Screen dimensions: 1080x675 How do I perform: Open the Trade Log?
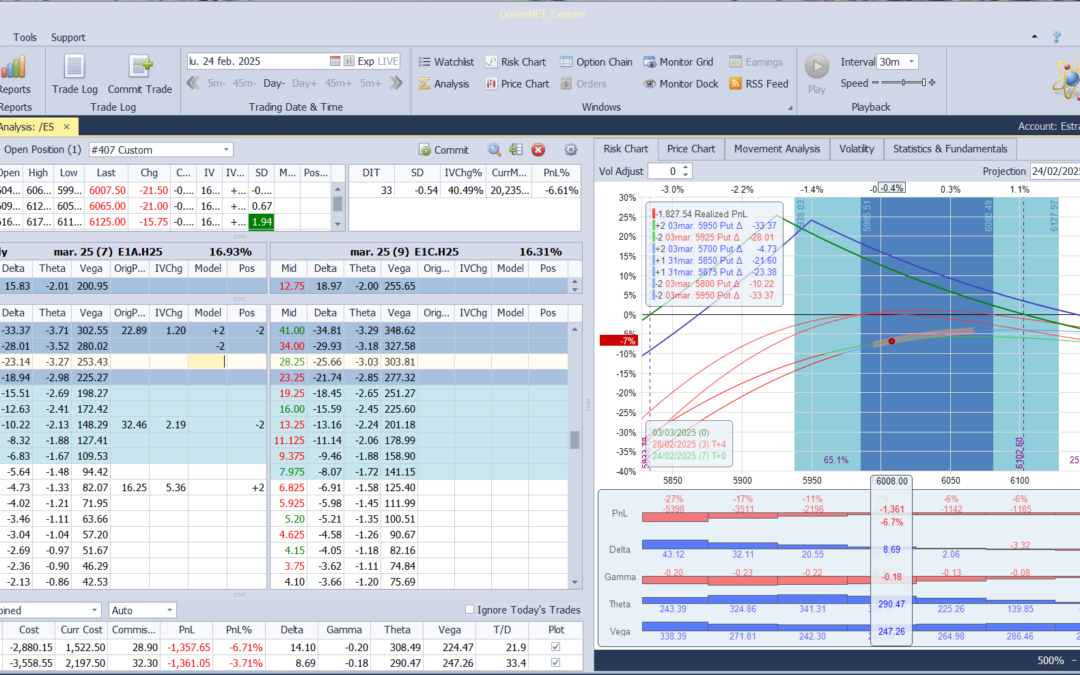[74, 75]
